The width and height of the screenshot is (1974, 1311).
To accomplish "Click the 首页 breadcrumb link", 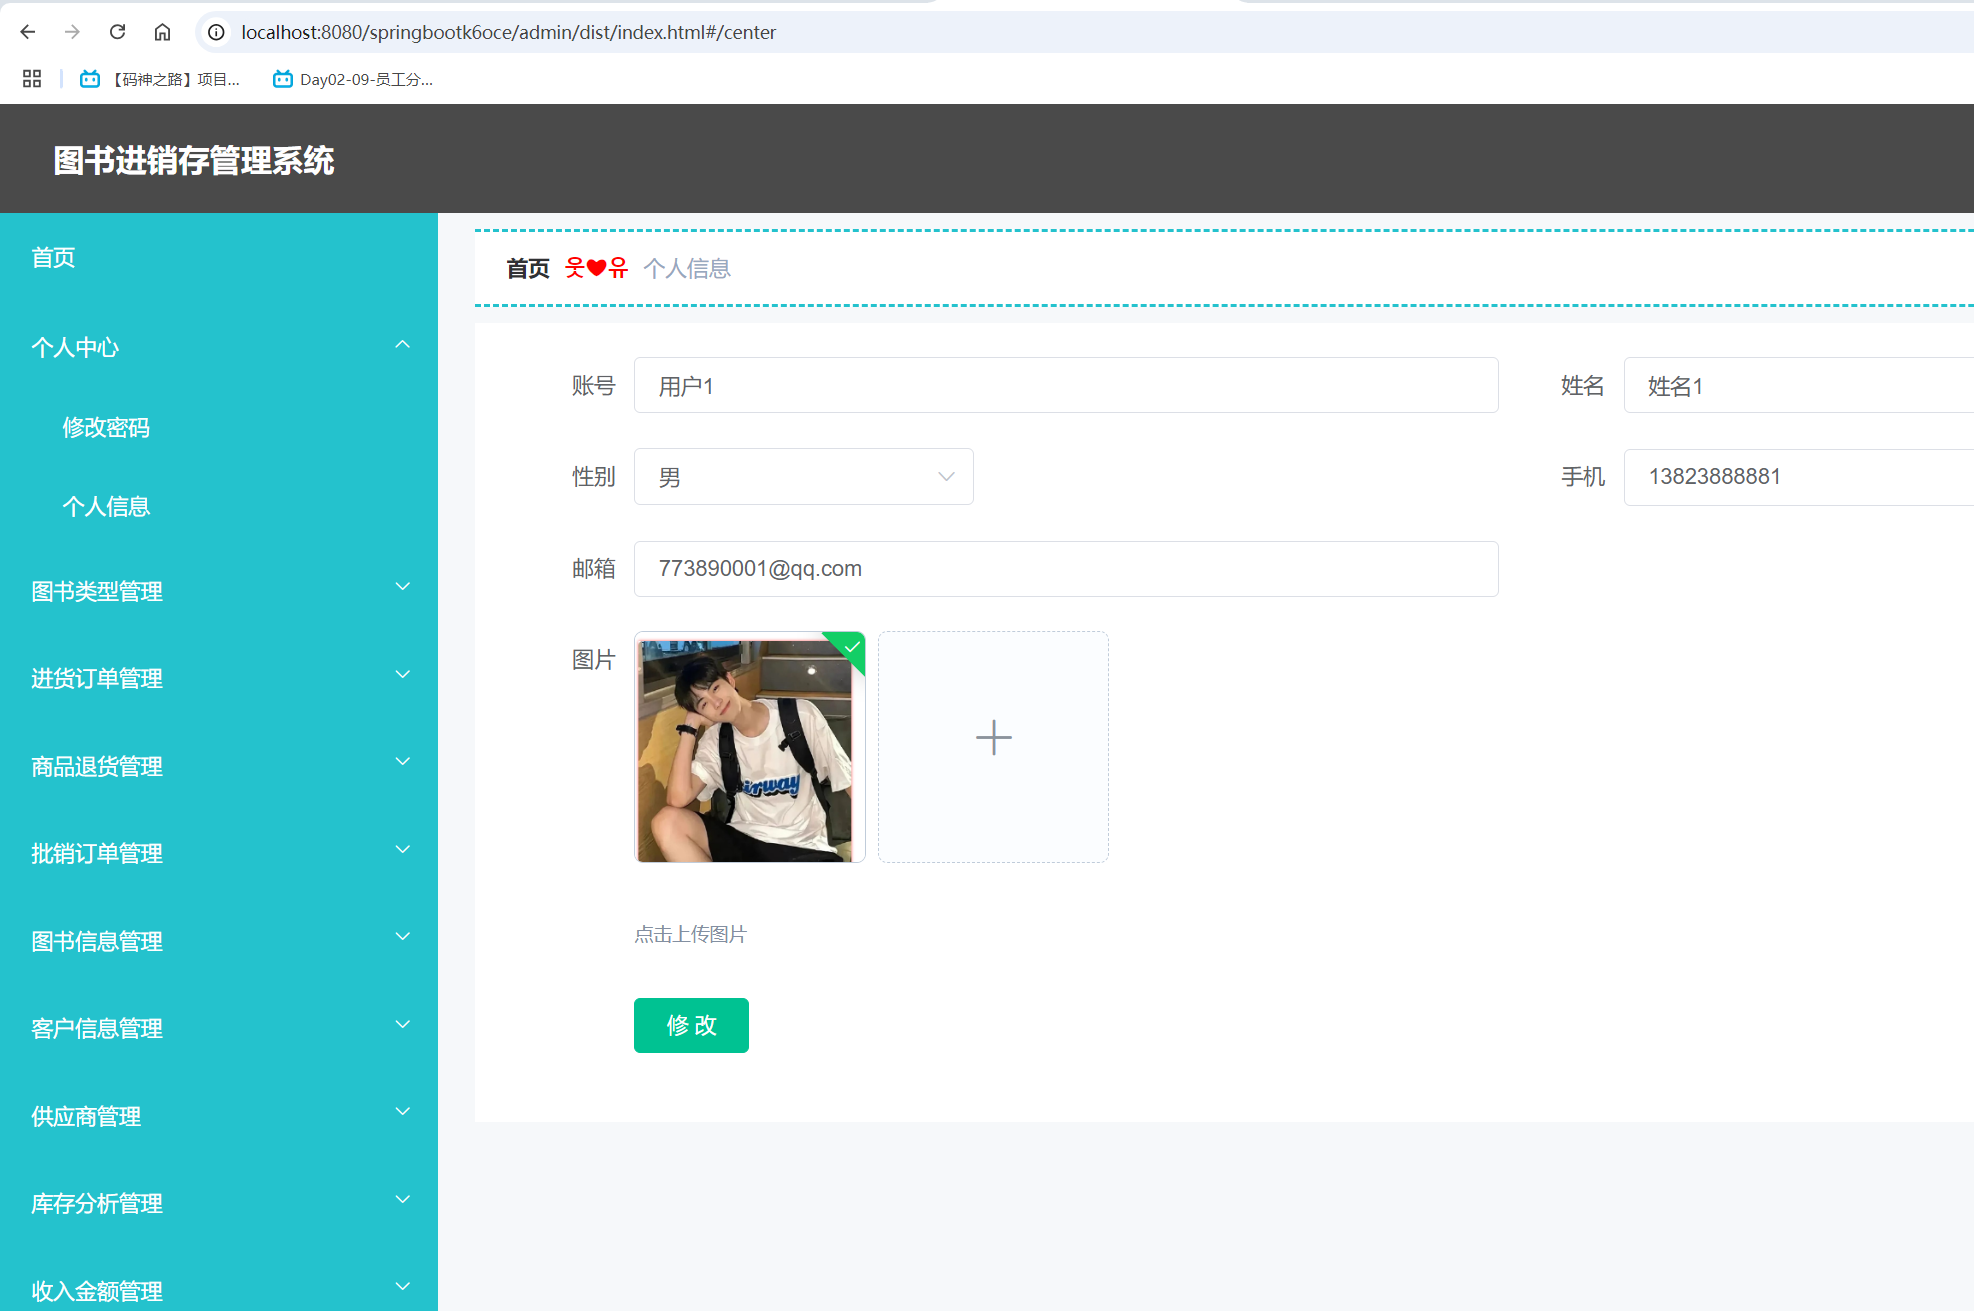I will (528, 268).
